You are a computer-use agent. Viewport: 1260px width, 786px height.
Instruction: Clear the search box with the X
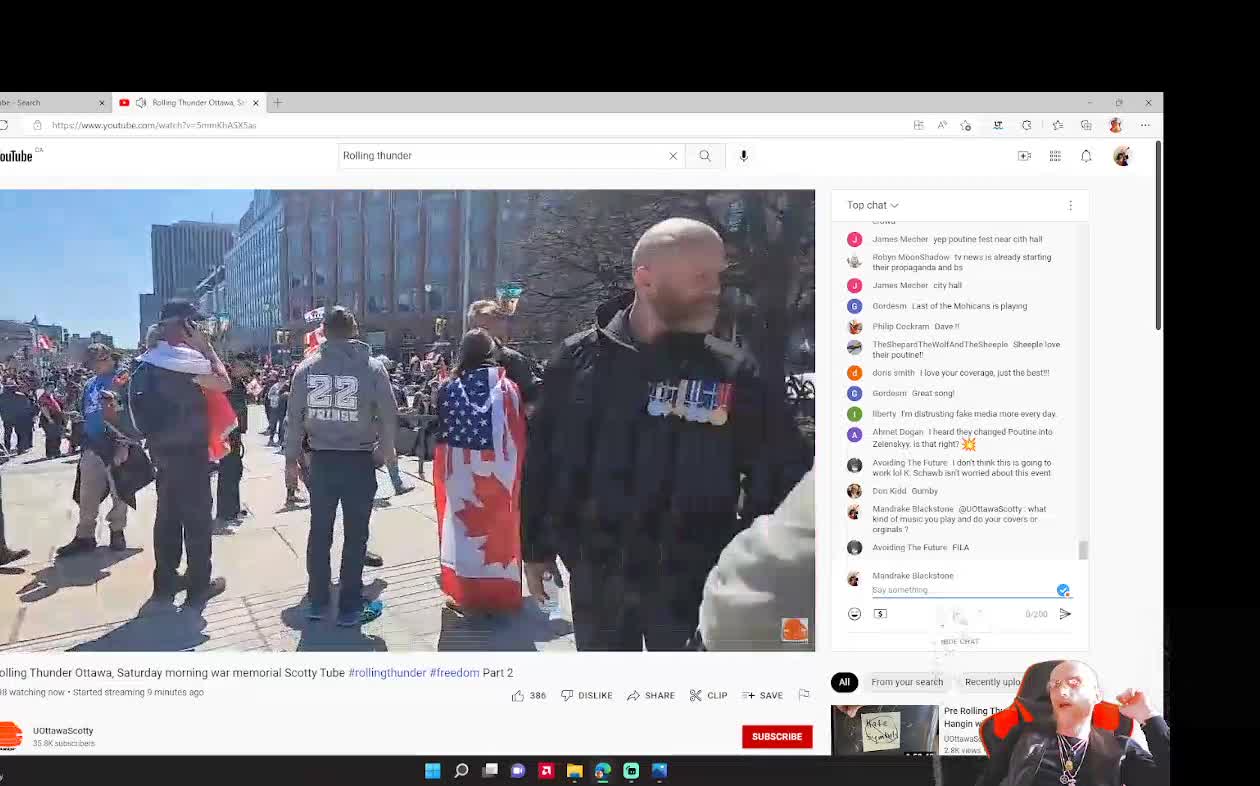(673, 156)
